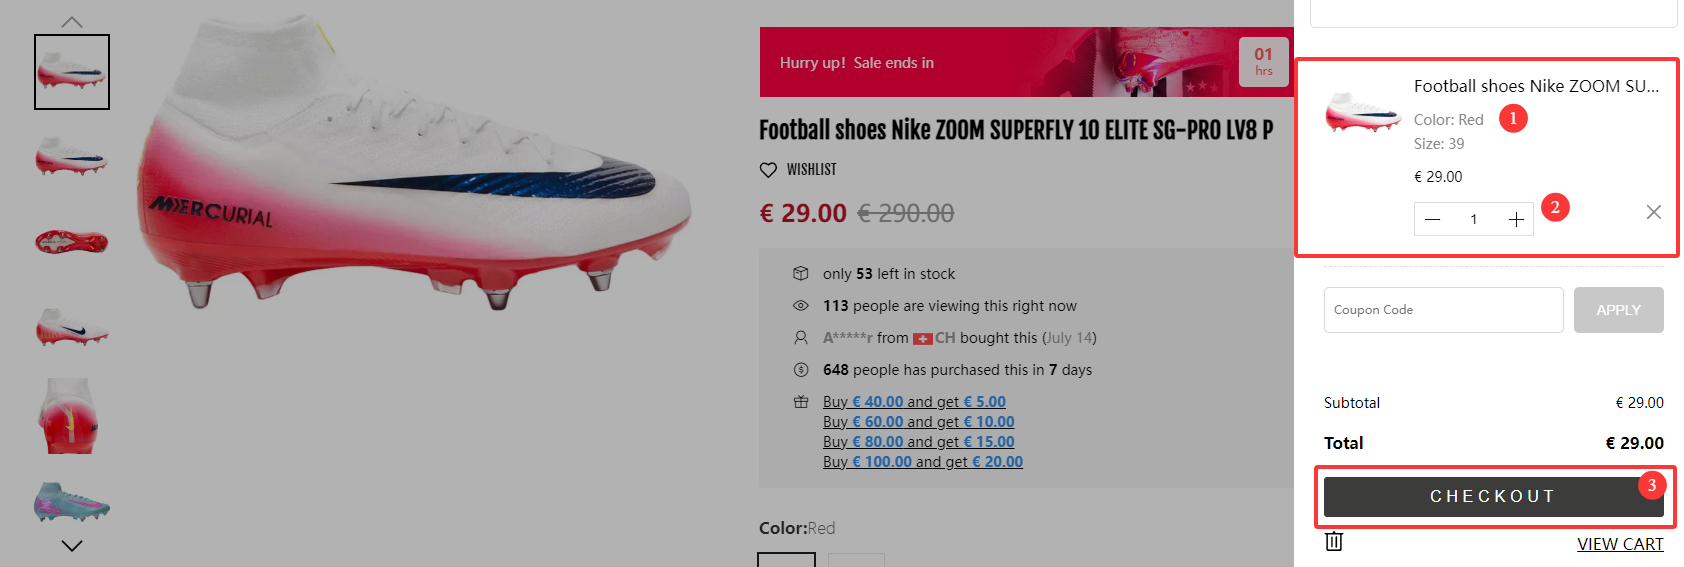Image resolution: width=1684 pixels, height=567 pixels.
Task: Remove the item with the X icon
Action: (x=1653, y=212)
